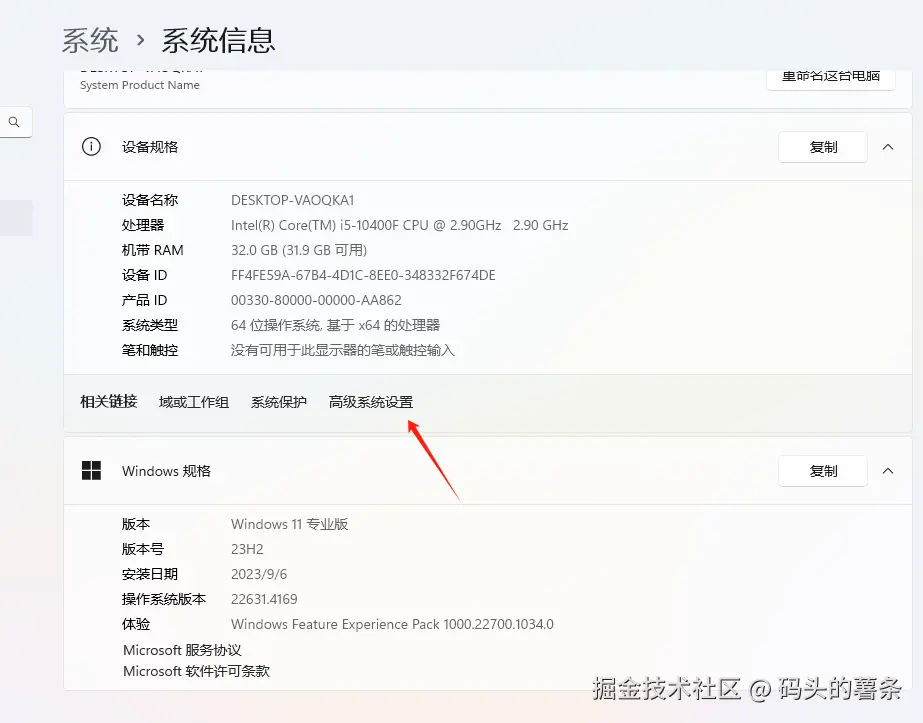Click the 设备名称 label
This screenshot has width=923, height=723.
(x=150, y=200)
